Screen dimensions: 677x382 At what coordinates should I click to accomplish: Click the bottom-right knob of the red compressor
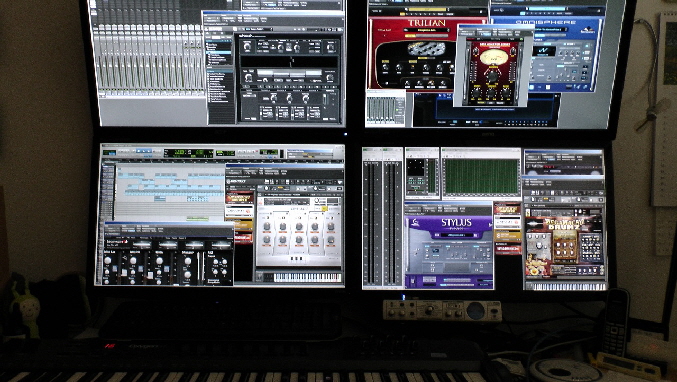coord(505,93)
